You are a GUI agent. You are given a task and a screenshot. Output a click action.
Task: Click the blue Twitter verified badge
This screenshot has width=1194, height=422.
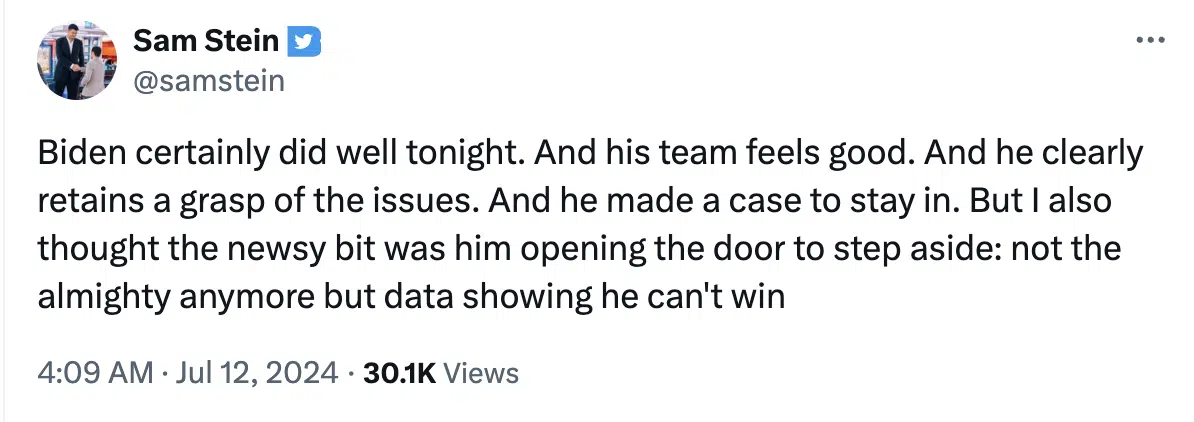click(304, 42)
